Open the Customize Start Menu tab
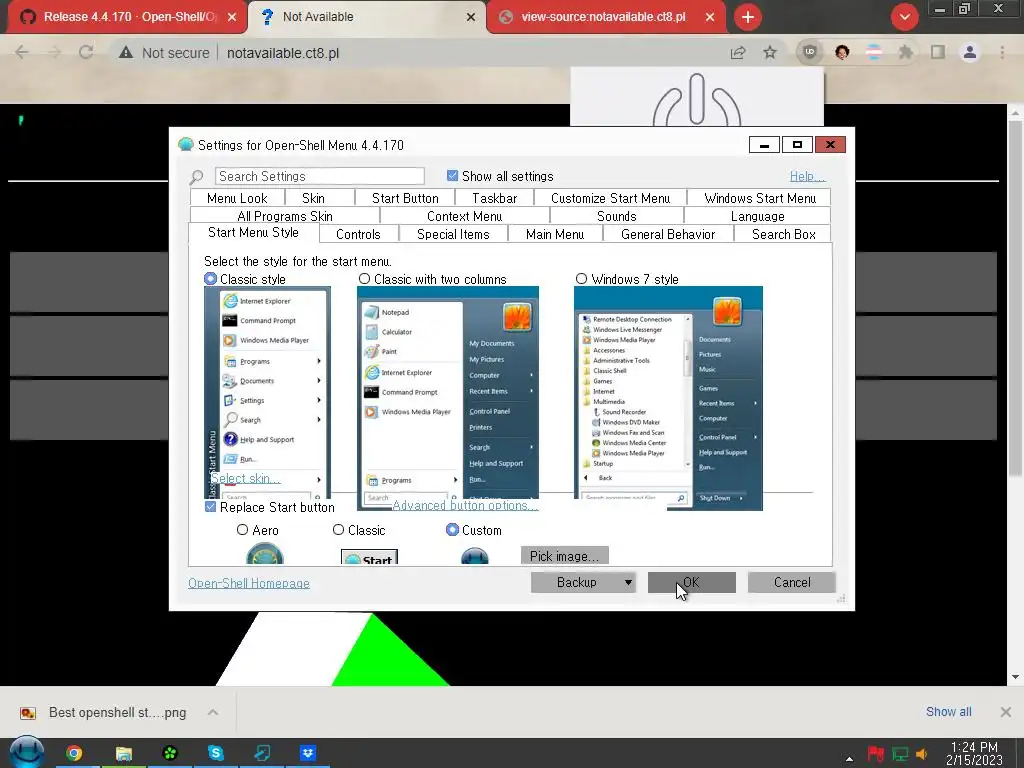 pos(610,198)
